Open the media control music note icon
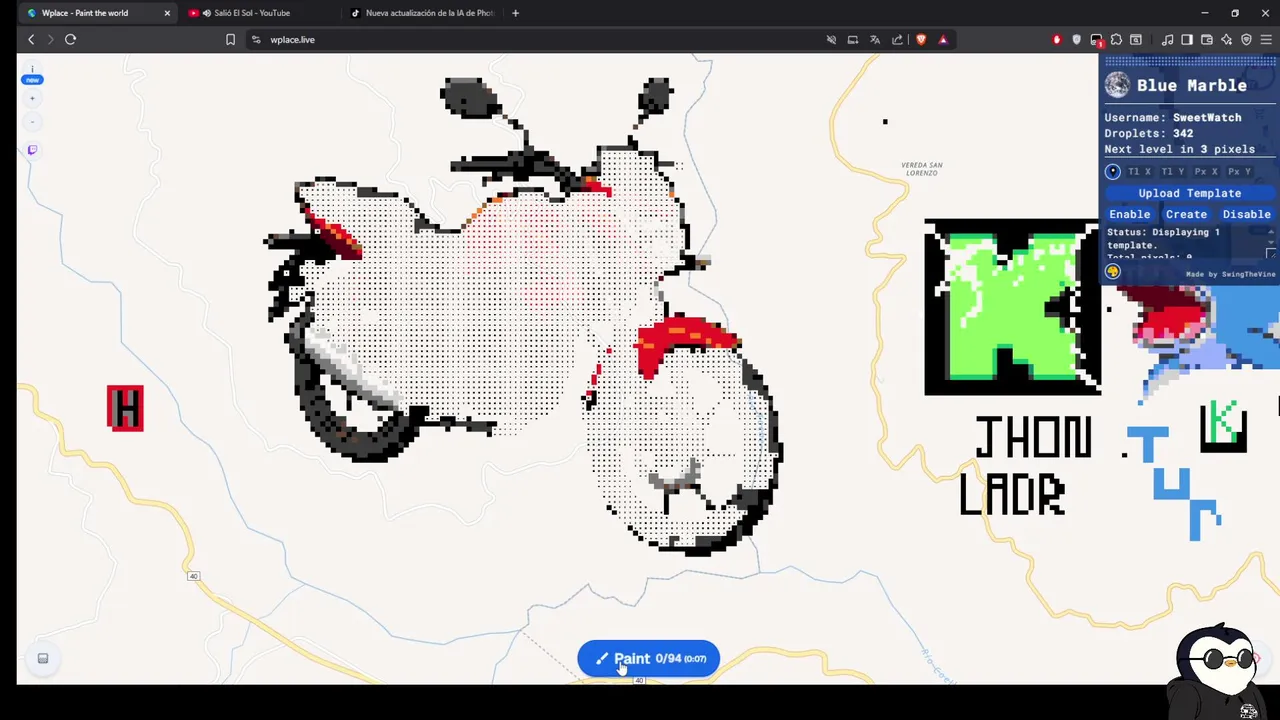 click(1168, 39)
